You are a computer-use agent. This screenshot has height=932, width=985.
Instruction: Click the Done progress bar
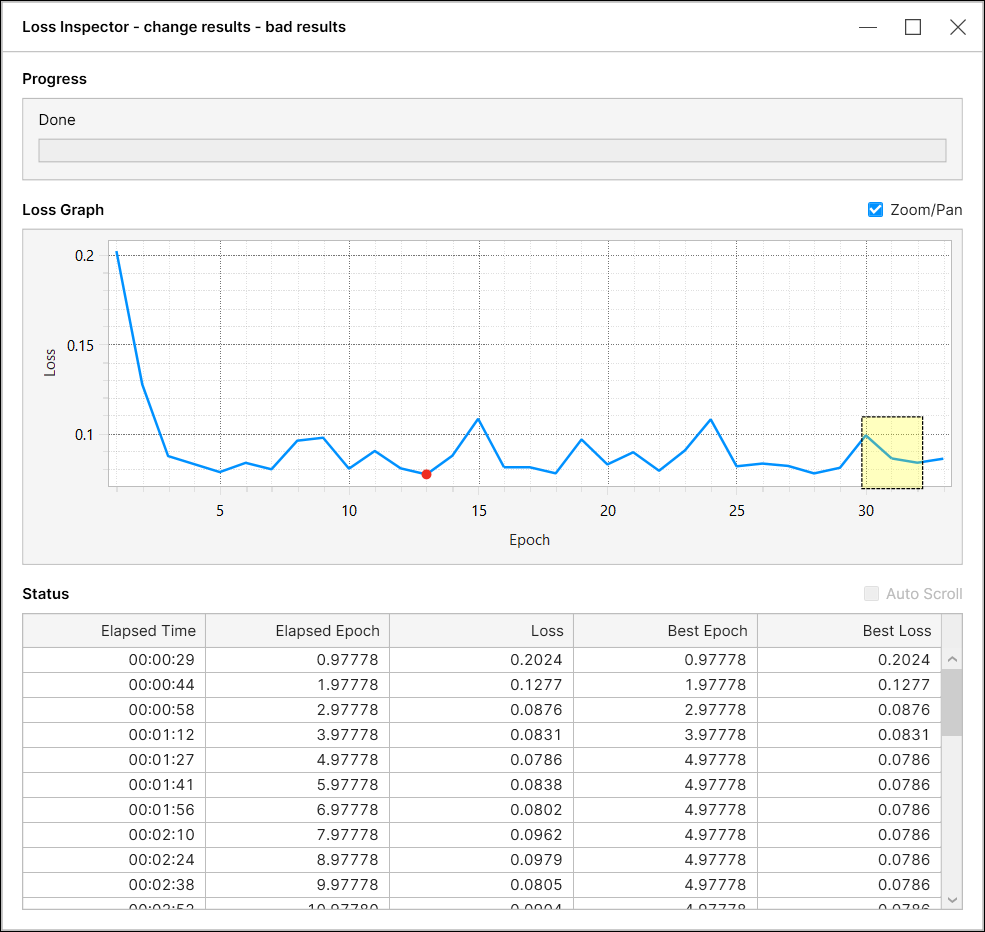pos(492,151)
